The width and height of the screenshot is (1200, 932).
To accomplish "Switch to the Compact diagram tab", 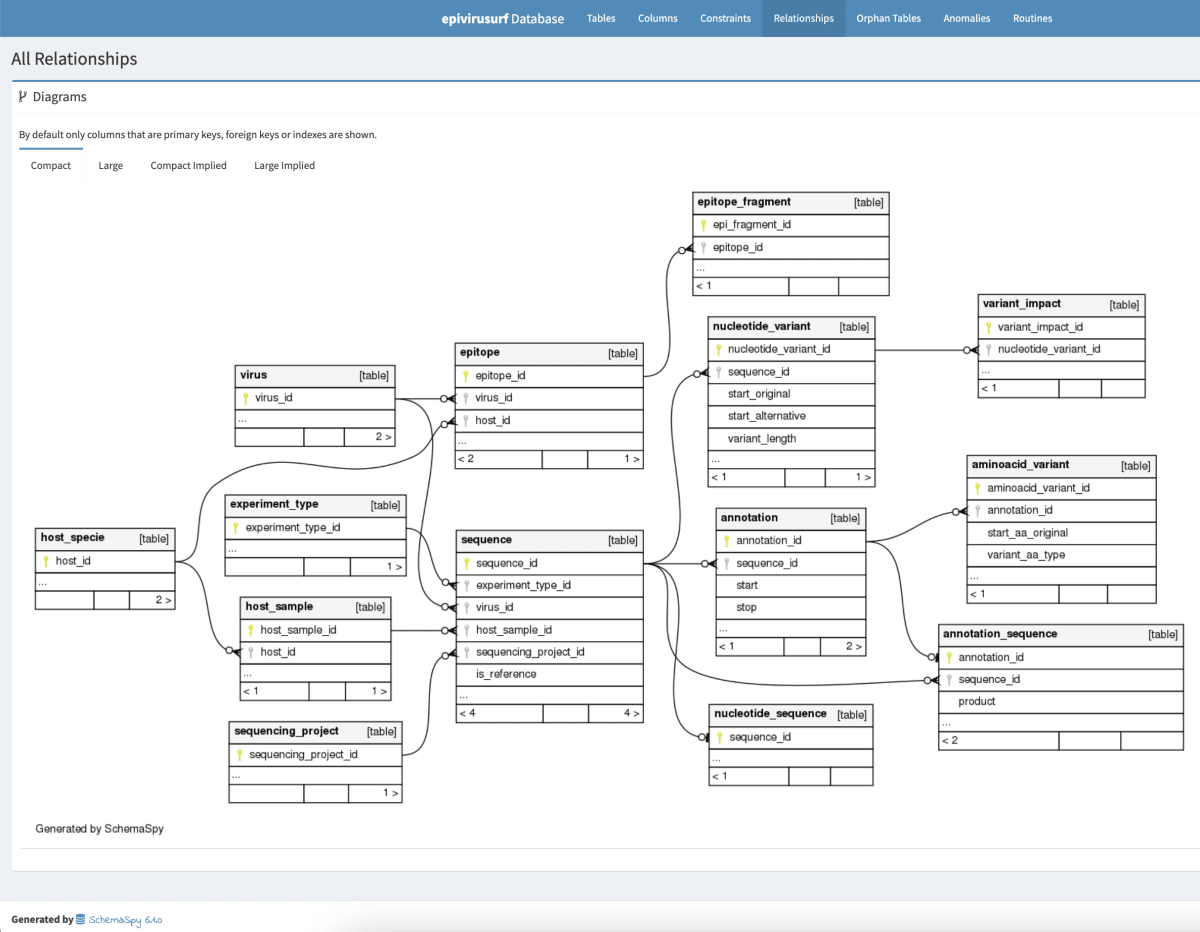I will point(51,165).
